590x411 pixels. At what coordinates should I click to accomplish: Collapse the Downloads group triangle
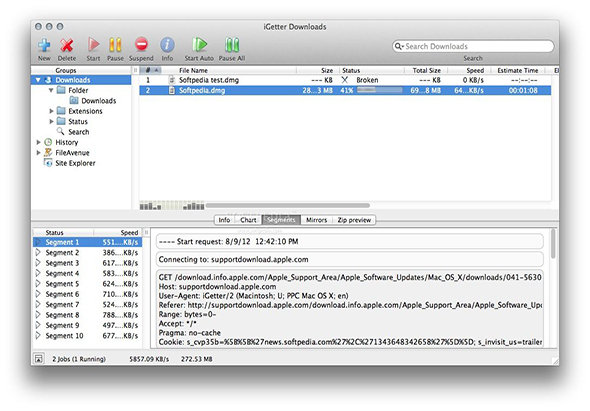point(38,80)
